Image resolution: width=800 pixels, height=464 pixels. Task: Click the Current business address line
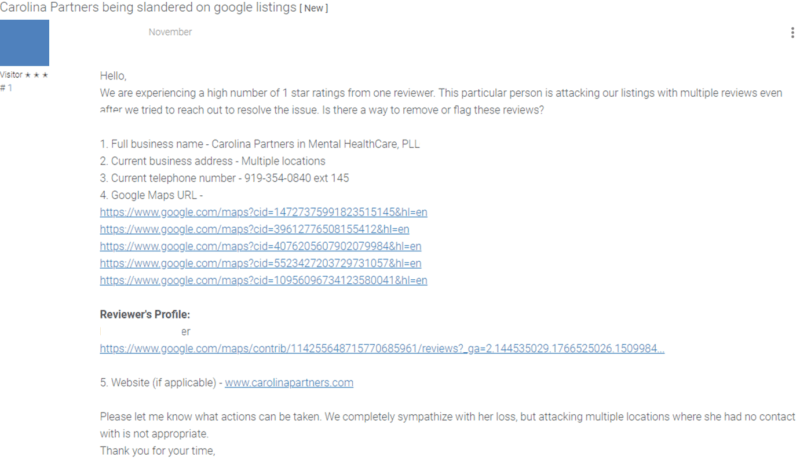(212, 161)
